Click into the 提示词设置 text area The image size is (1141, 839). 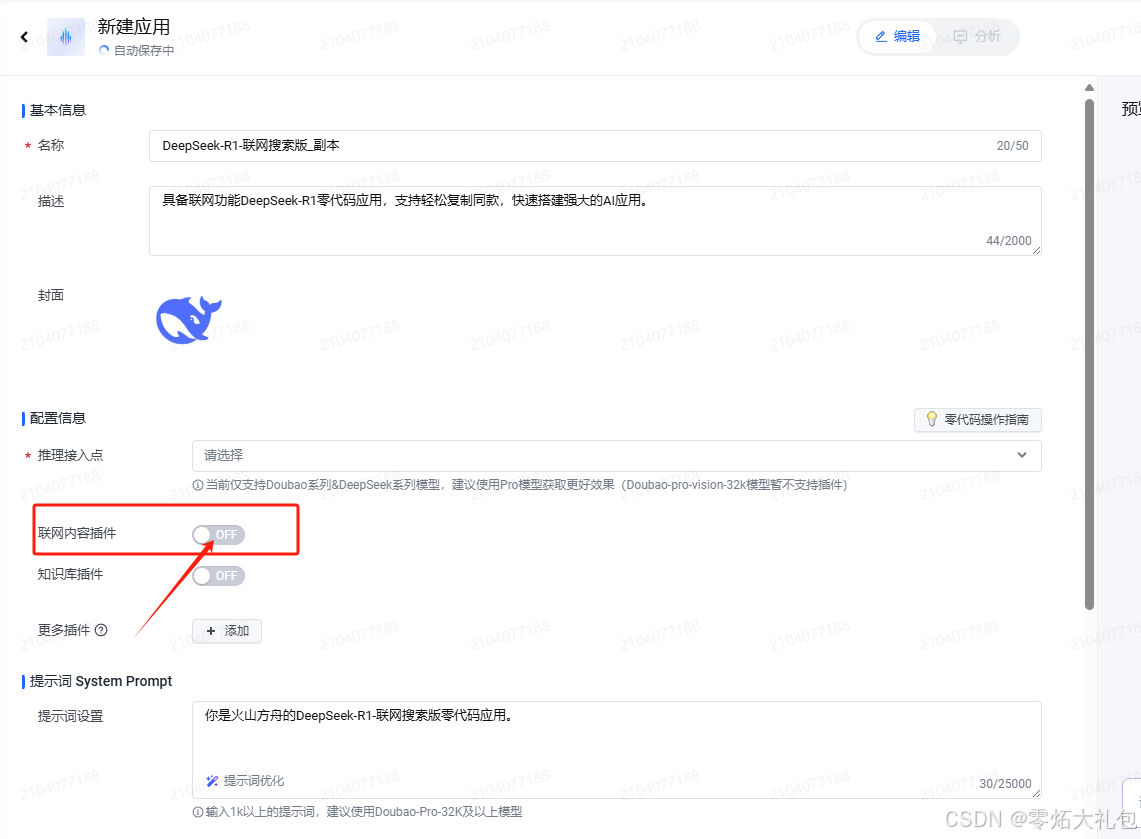pos(616,749)
